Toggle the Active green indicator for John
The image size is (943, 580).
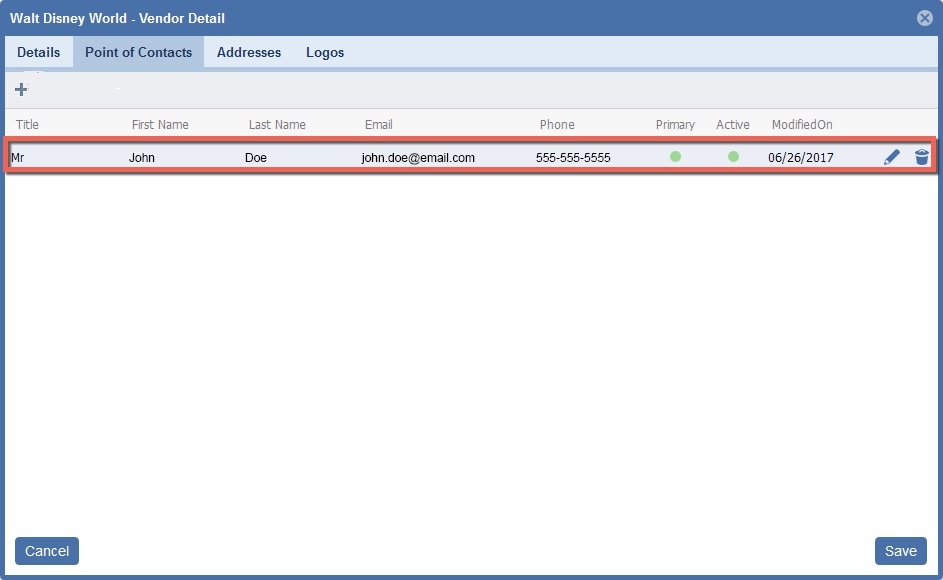[x=733, y=156]
